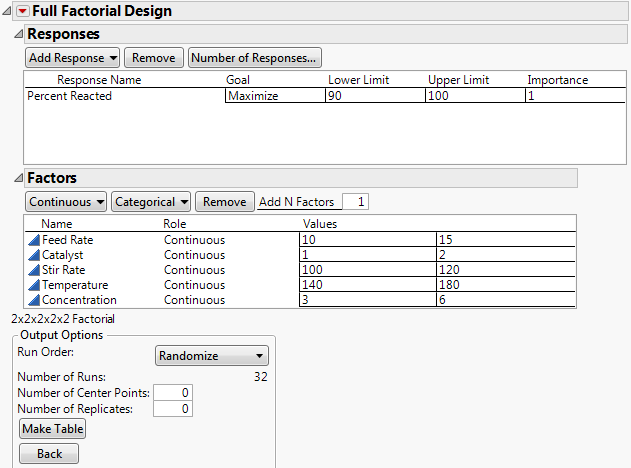Click the blue continuous icon beside Catalyst
The width and height of the screenshot is (631, 468).
tap(33, 255)
